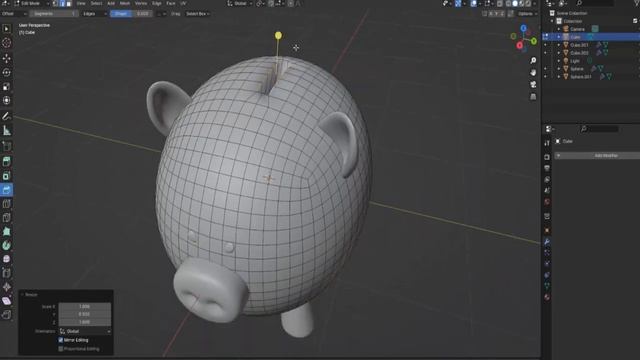Open the Edges affect dropdown
Screen dimensions: 640x360
[94, 14]
